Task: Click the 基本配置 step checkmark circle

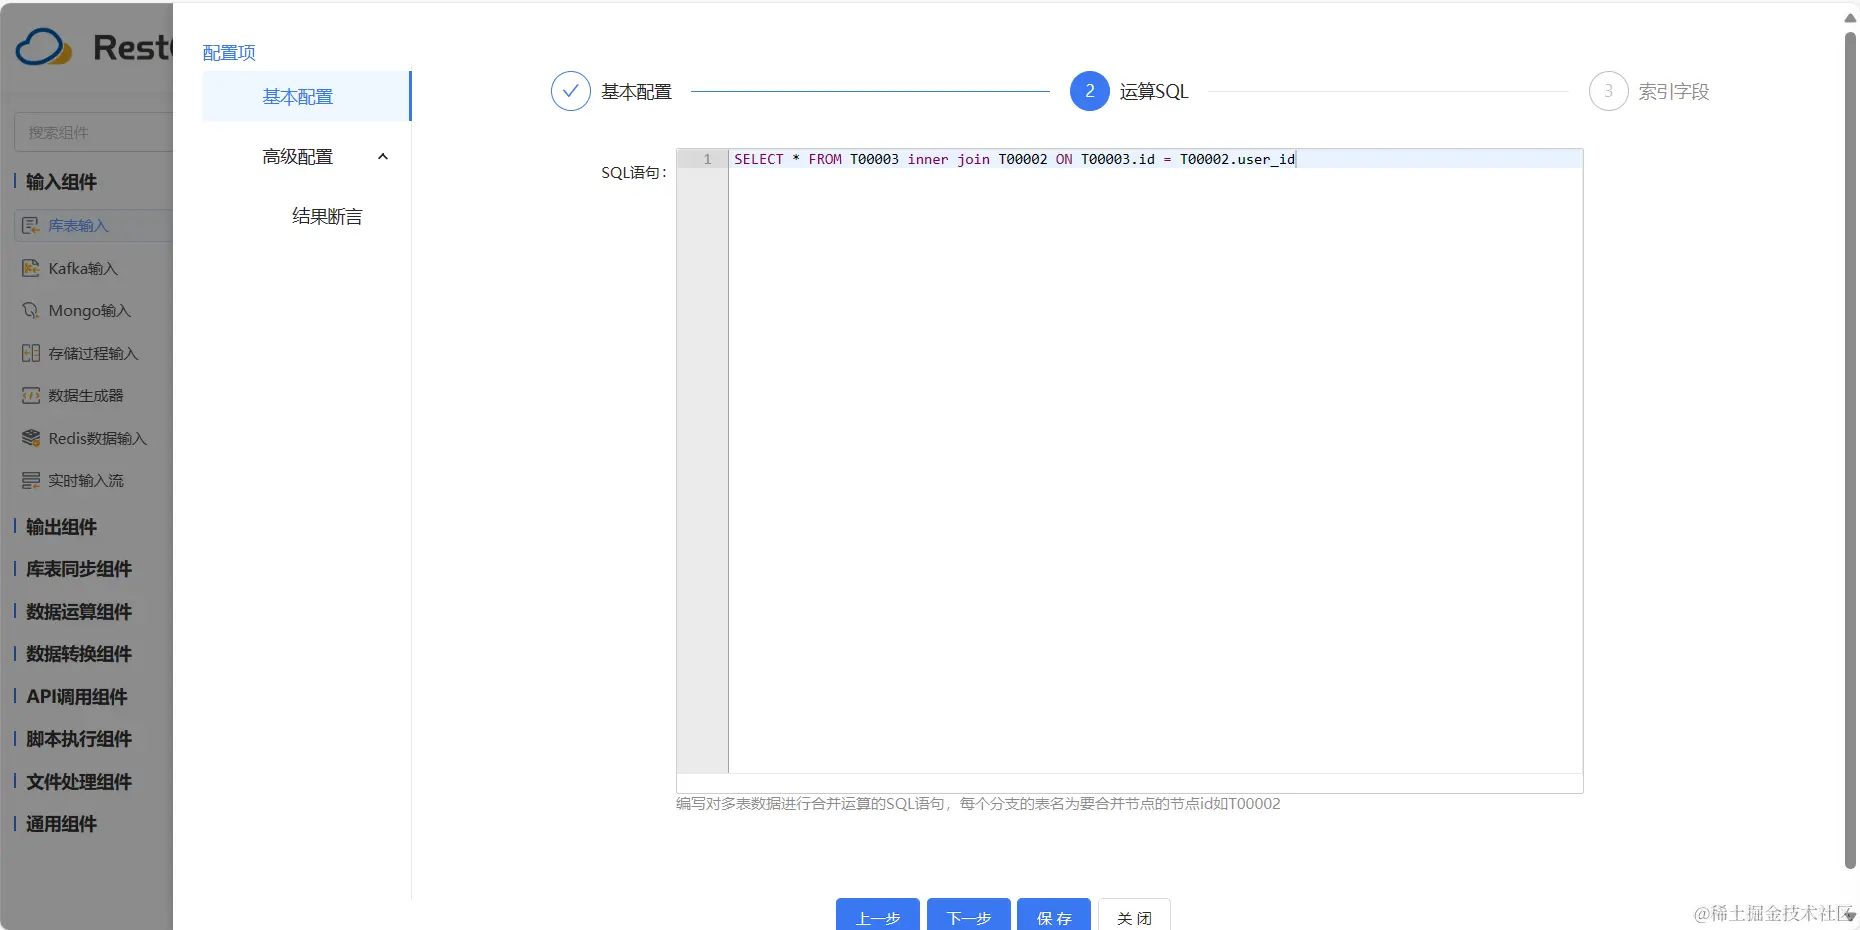Action: coord(571,91)
